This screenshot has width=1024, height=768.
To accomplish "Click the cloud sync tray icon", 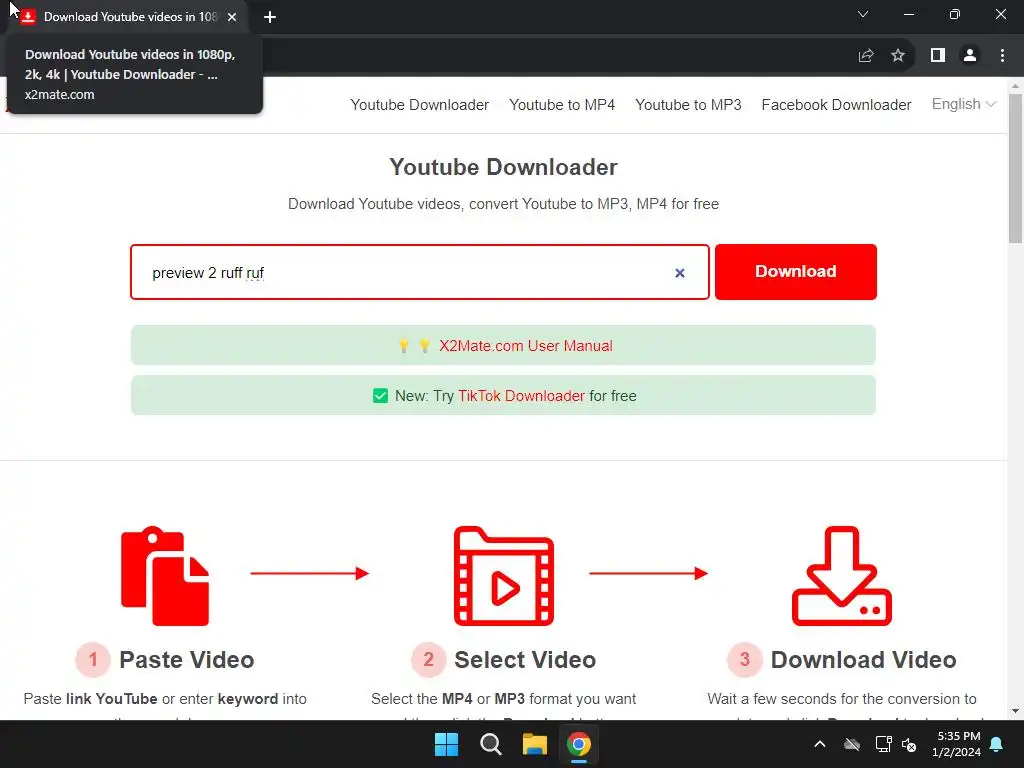I will pos(852,744).
